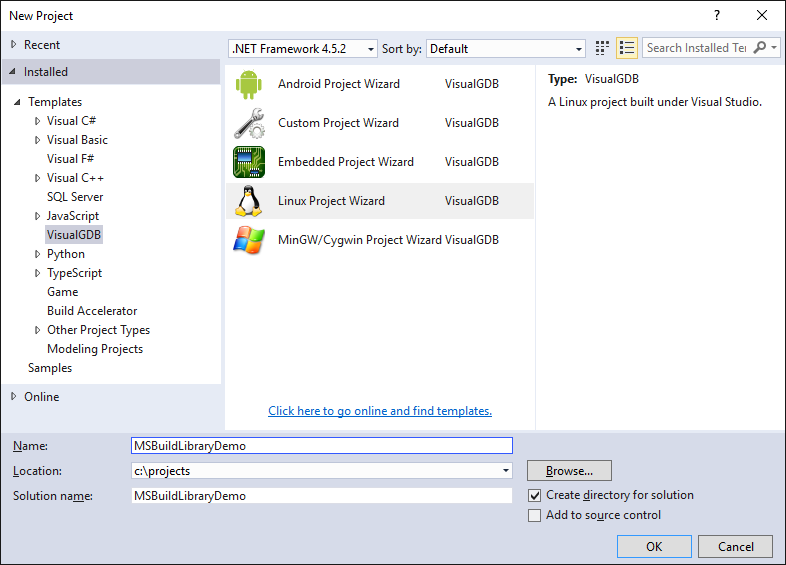
Task: Expand the Online section
Action: [14, 397]
